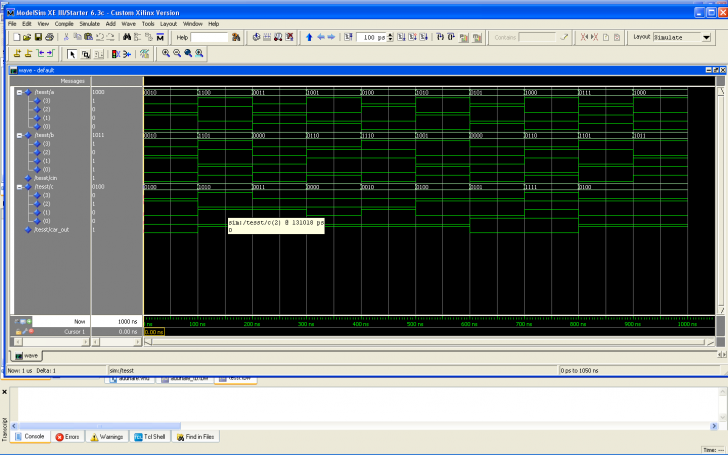The width and height of the screenshot is (728, 455).
Task: Switch to the Errors tab
Action: click(69, 437)
